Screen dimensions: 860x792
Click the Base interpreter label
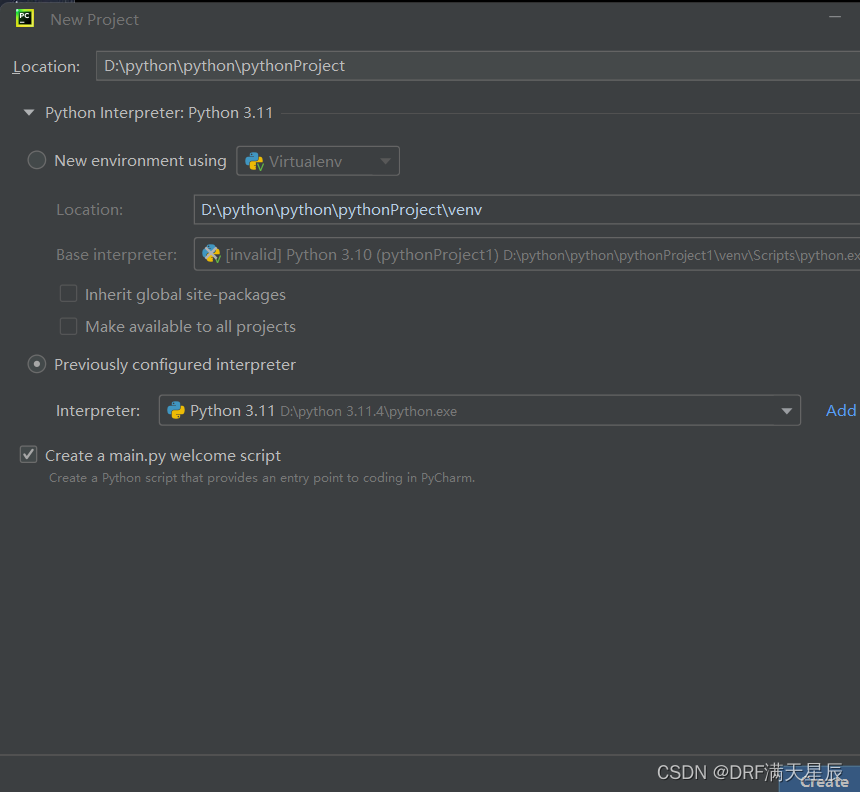[116, 254]
